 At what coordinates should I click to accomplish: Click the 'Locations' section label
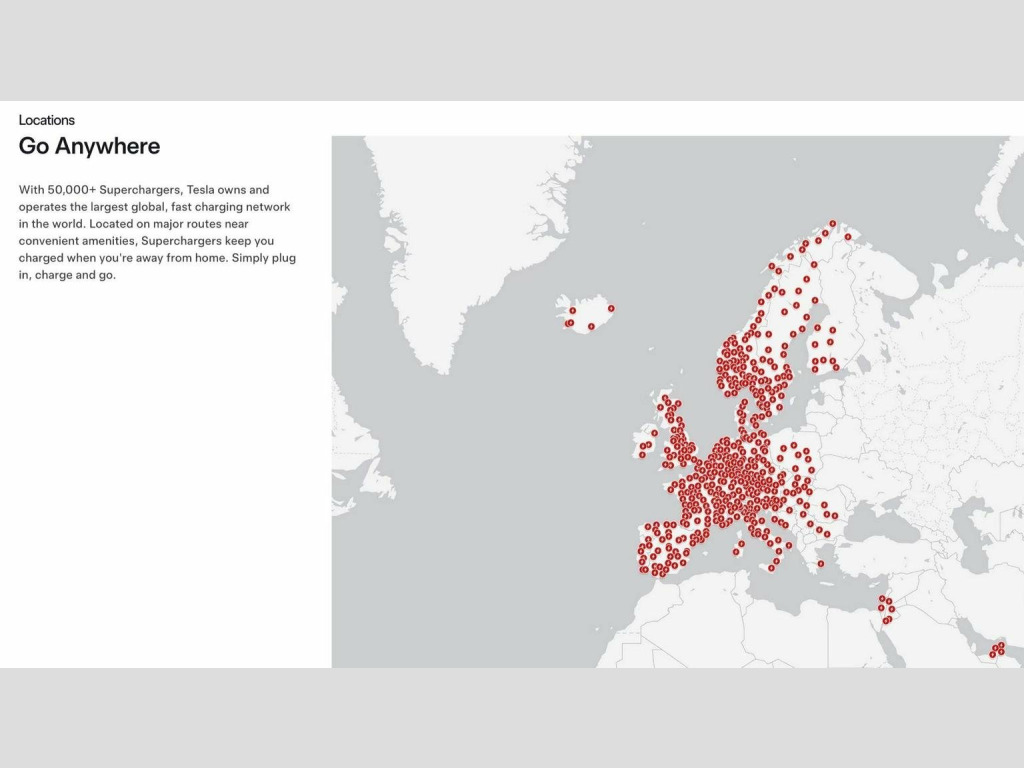(x=46, y=120)
